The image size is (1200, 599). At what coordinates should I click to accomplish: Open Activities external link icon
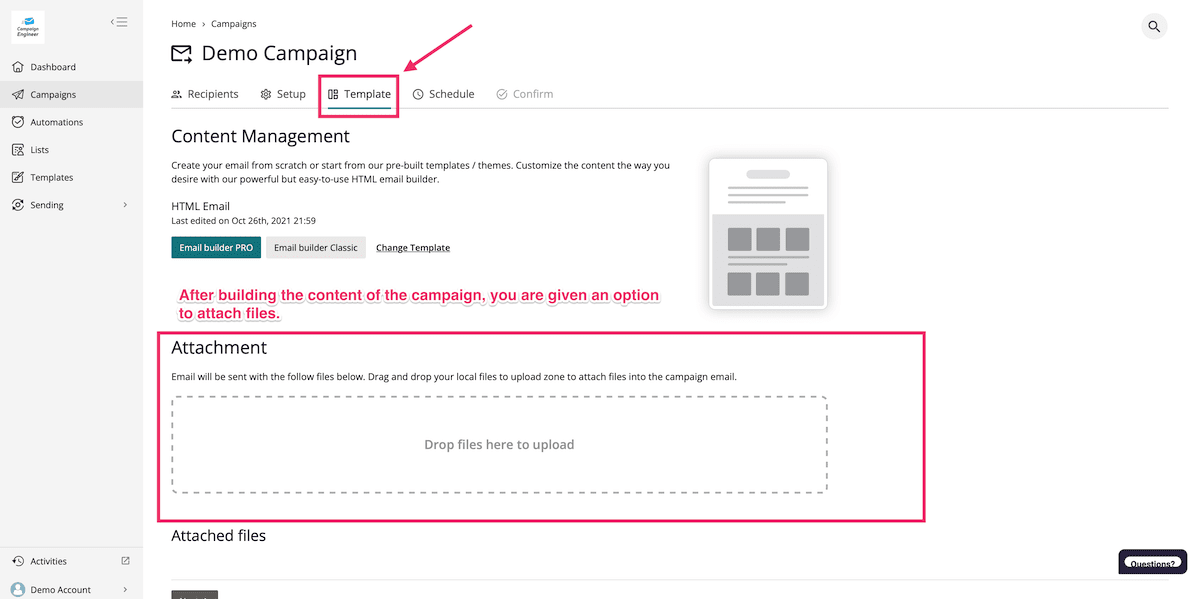125,561
